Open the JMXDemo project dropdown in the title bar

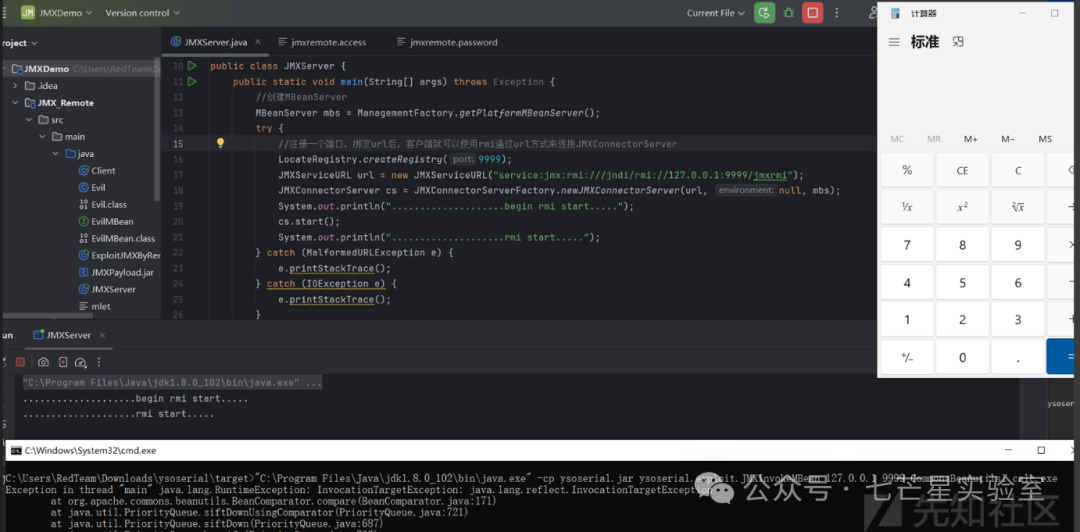(58, 12)
